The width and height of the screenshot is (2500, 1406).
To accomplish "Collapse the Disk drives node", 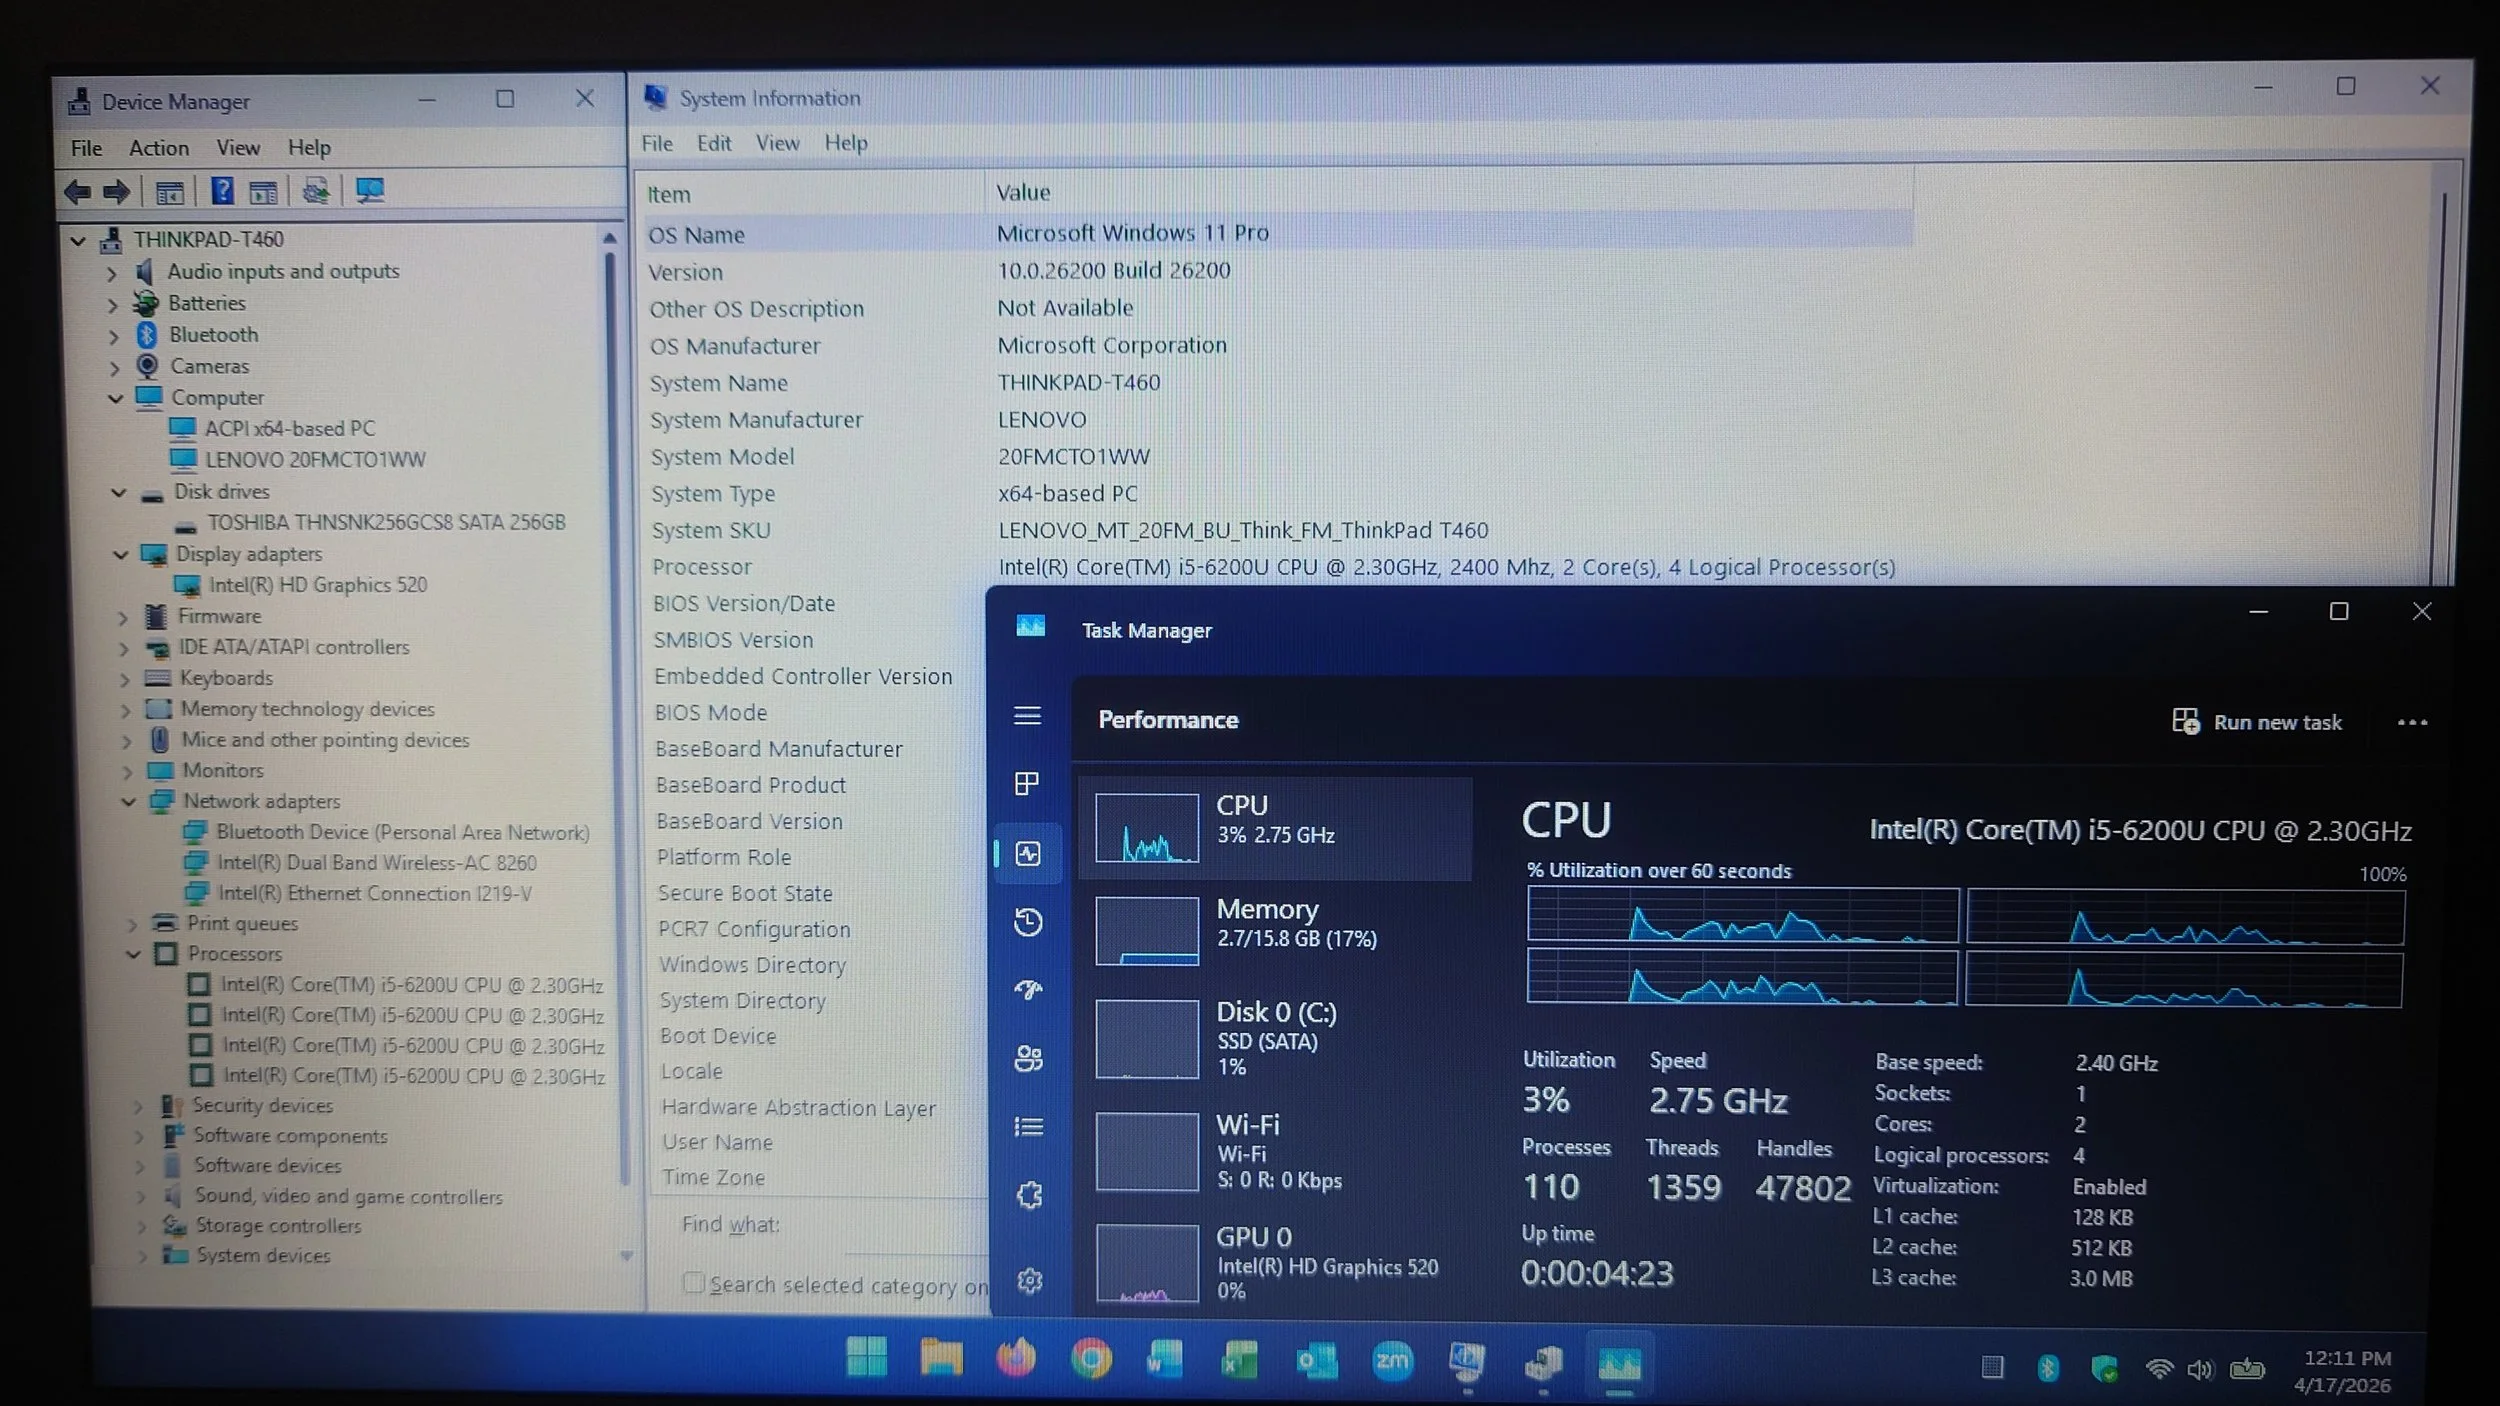I will (x=119, y=492).
